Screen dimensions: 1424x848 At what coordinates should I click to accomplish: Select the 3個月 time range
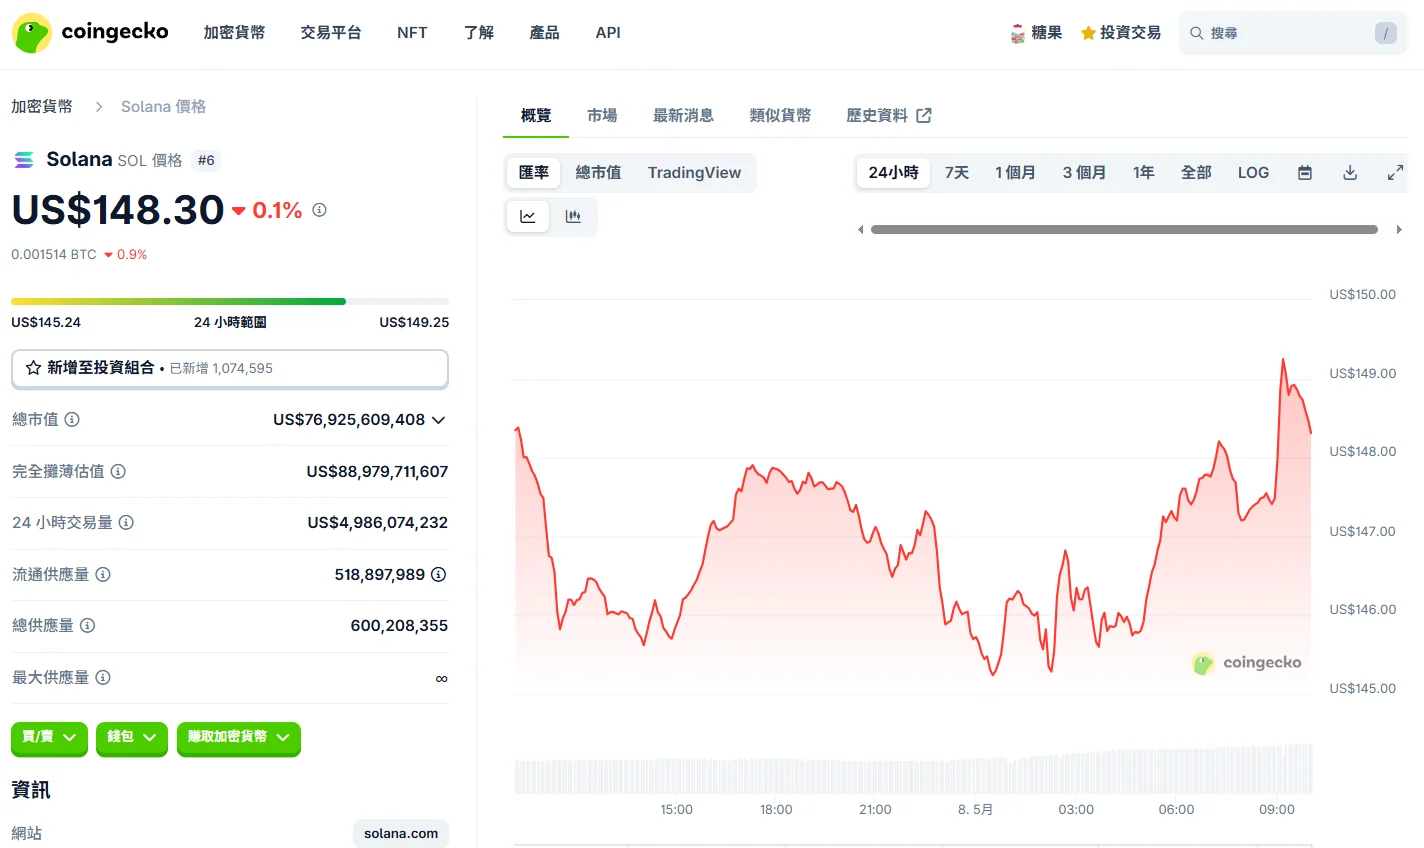1084,173
